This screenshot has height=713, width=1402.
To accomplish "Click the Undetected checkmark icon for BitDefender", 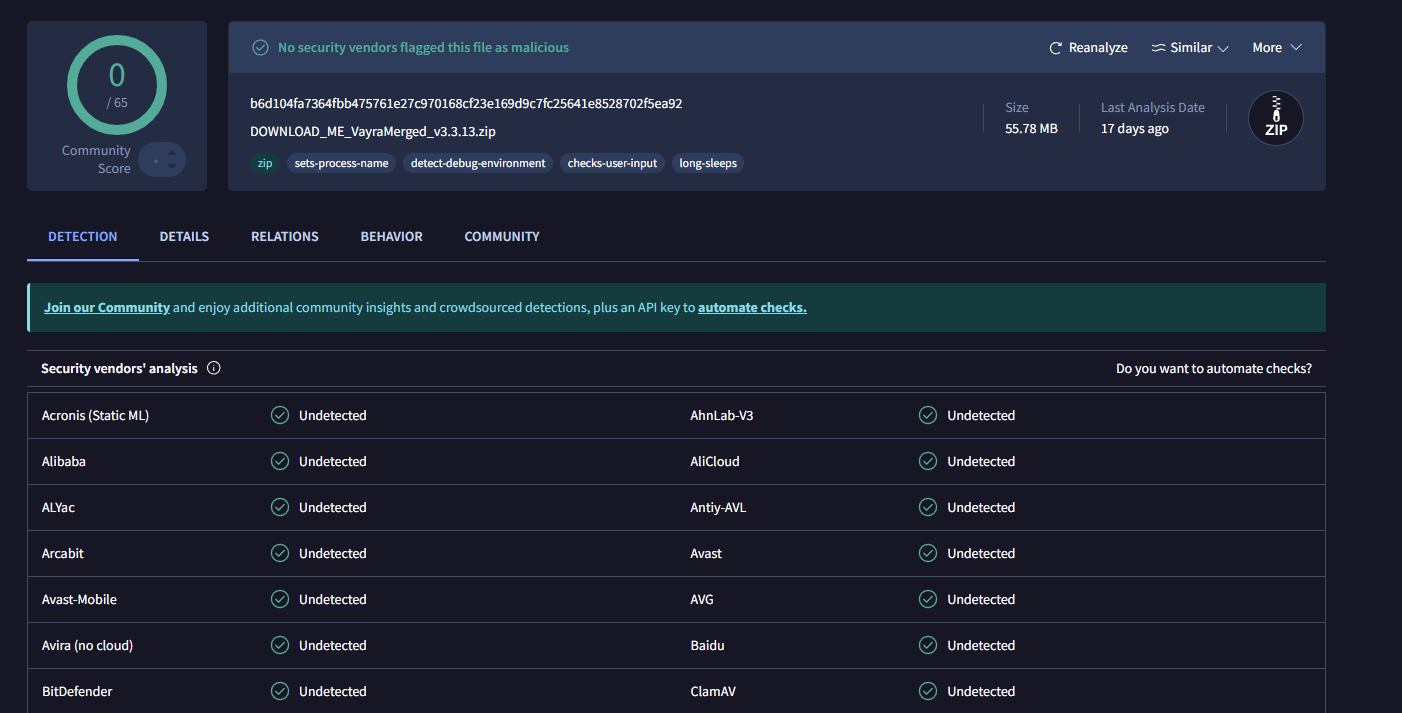I will point(280,691).
